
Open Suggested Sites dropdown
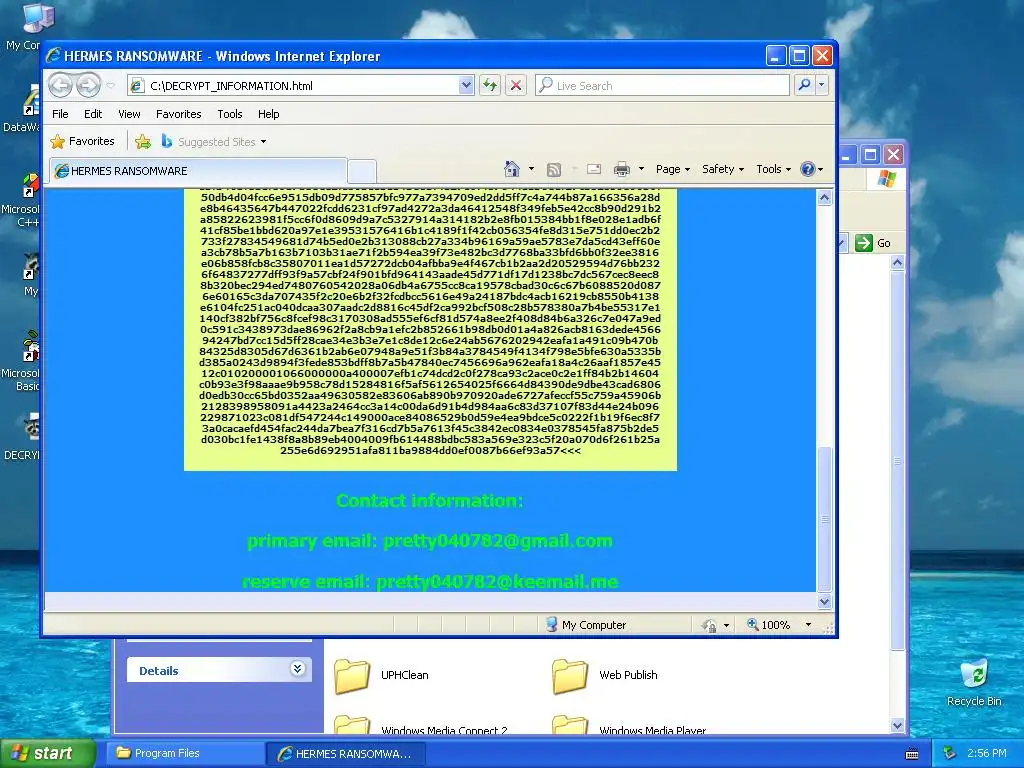(x=214, y=142)
